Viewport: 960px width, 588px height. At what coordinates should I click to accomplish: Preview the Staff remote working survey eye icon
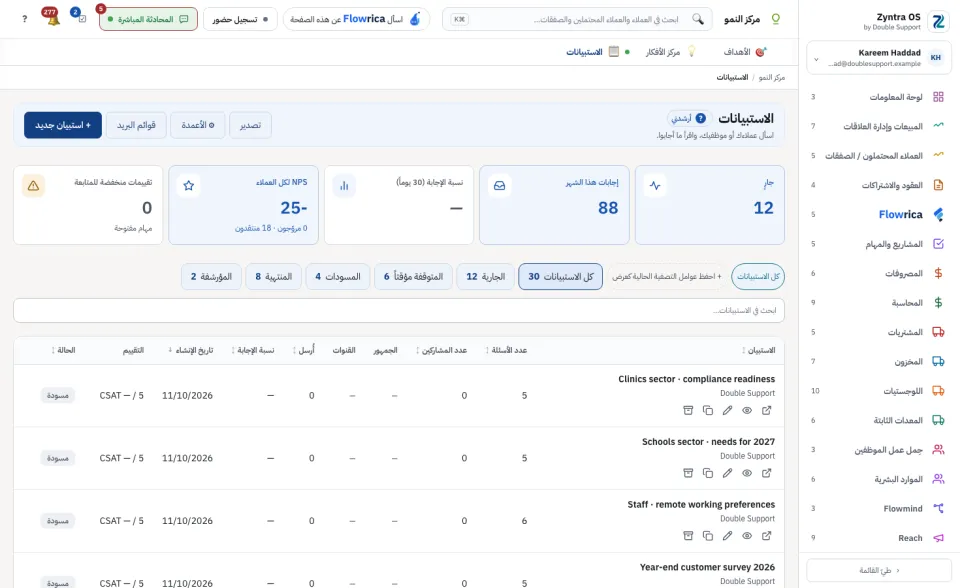[x=747, y=535]
